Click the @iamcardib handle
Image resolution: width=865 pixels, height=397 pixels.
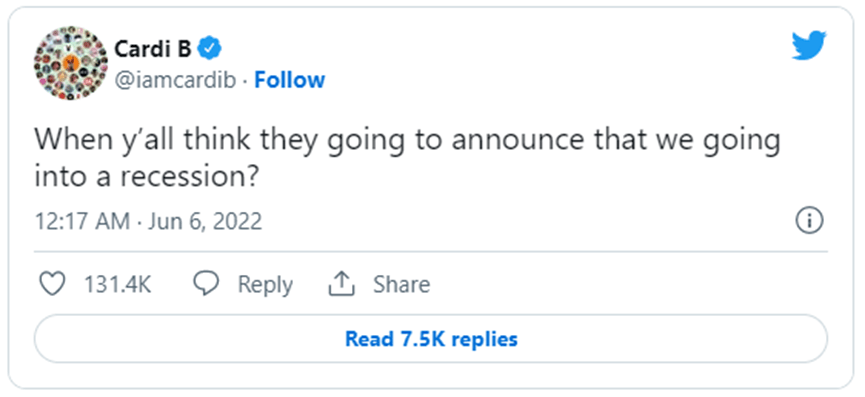point(175,81)
